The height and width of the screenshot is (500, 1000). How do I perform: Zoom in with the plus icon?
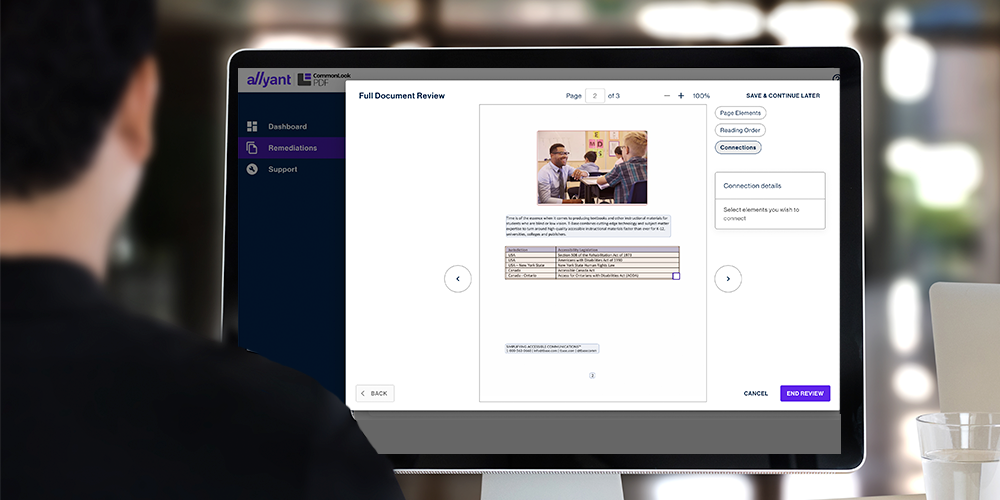coord(681,96)
